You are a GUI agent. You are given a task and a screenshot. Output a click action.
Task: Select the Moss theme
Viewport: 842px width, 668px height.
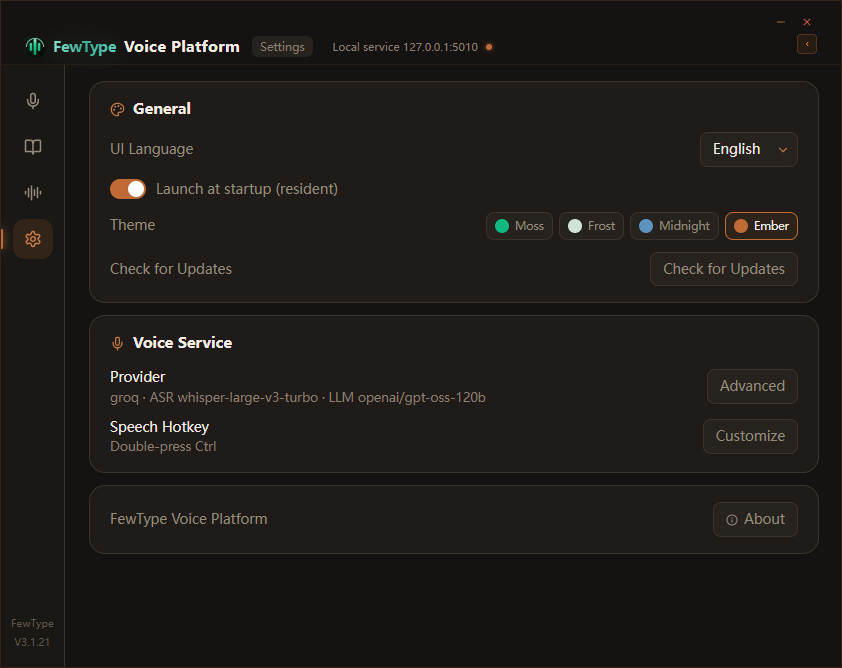(x=519, y=226)
